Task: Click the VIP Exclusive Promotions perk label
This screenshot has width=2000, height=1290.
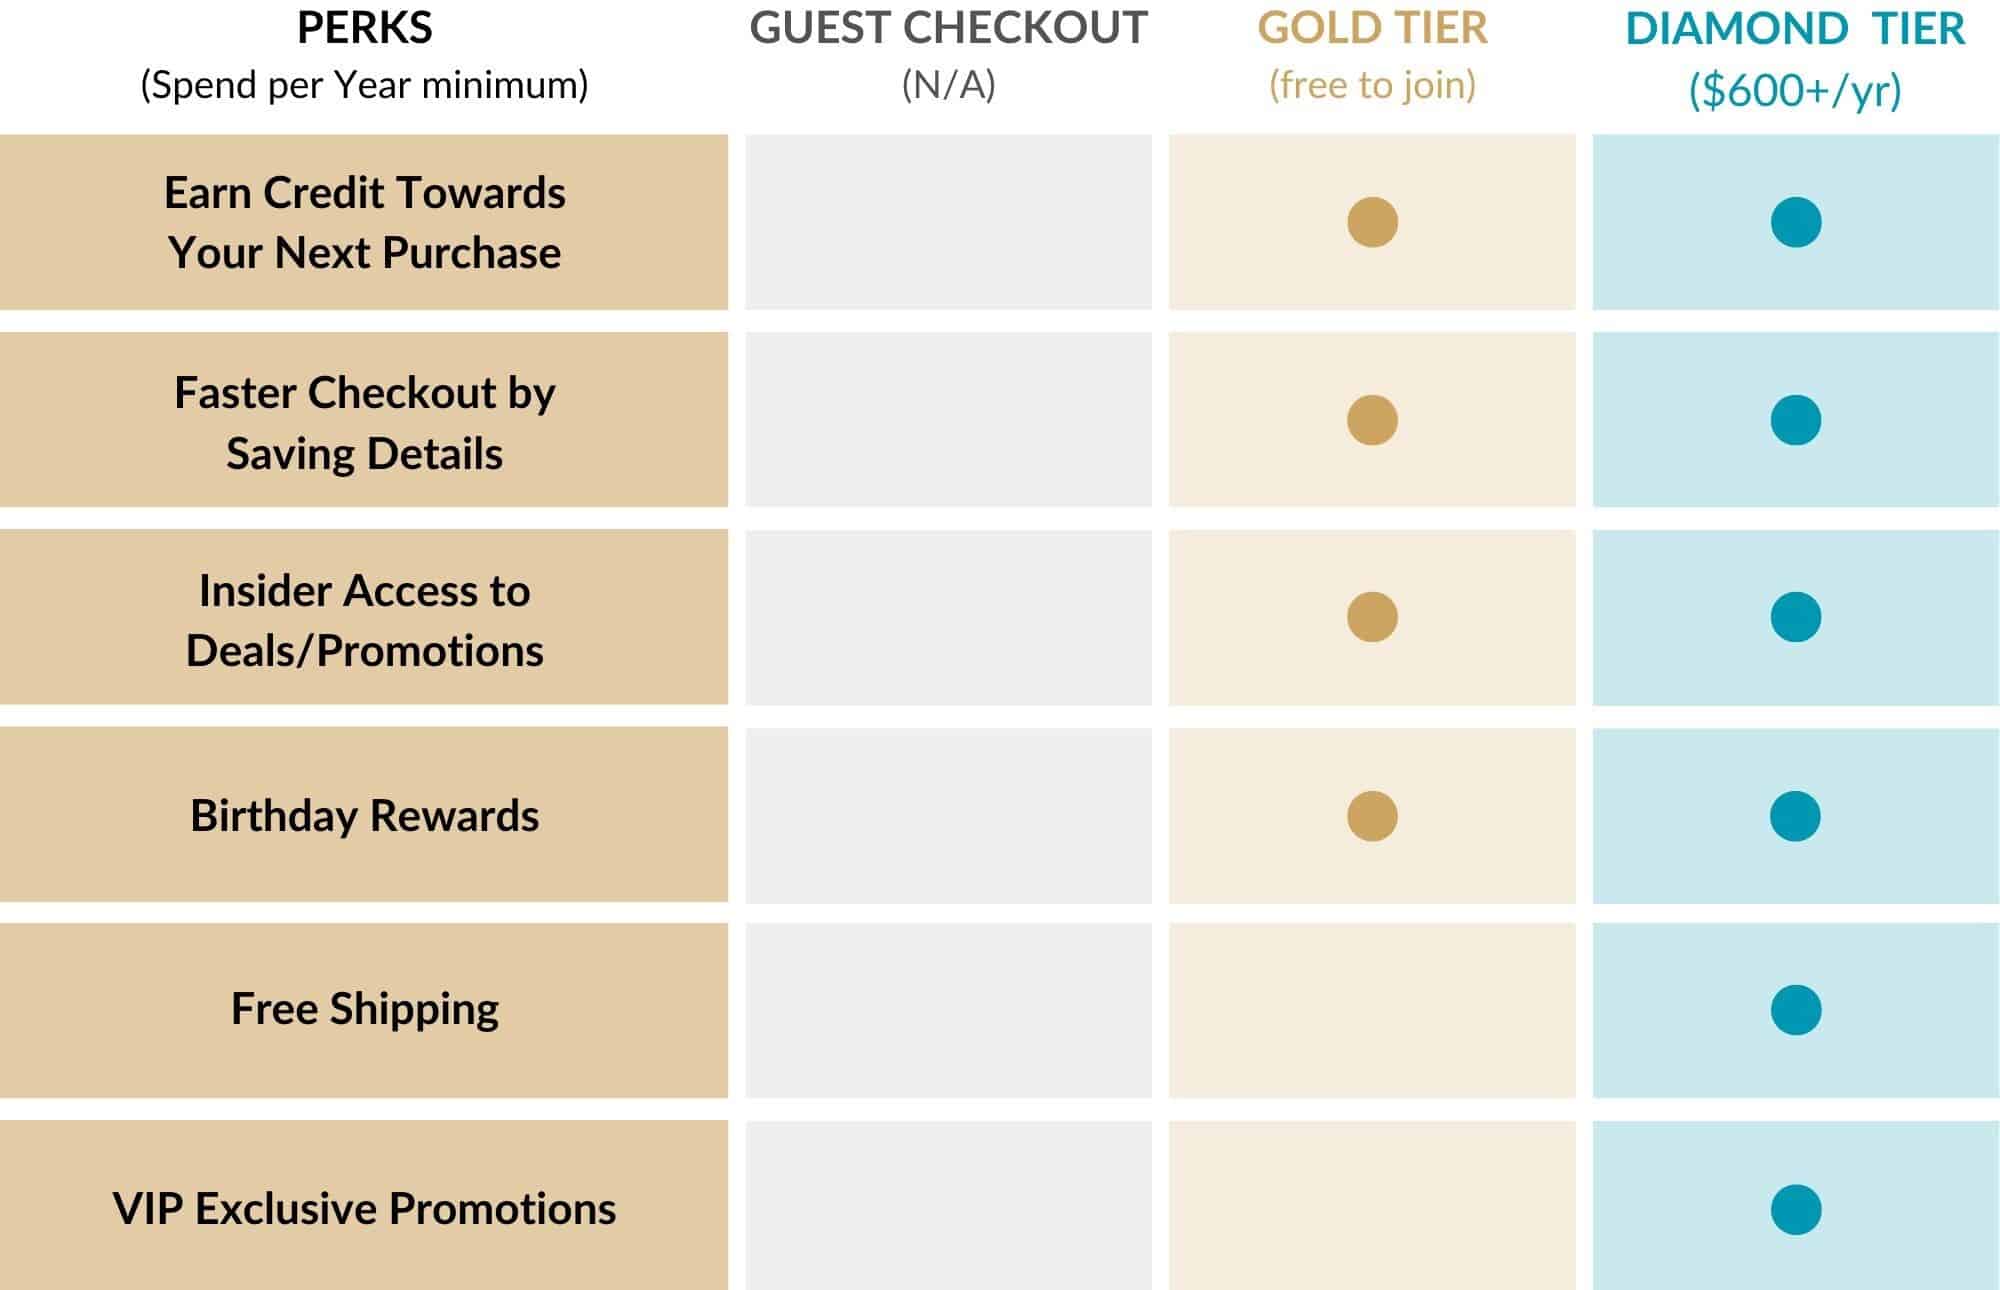Action: click(x=364, y=1209)
